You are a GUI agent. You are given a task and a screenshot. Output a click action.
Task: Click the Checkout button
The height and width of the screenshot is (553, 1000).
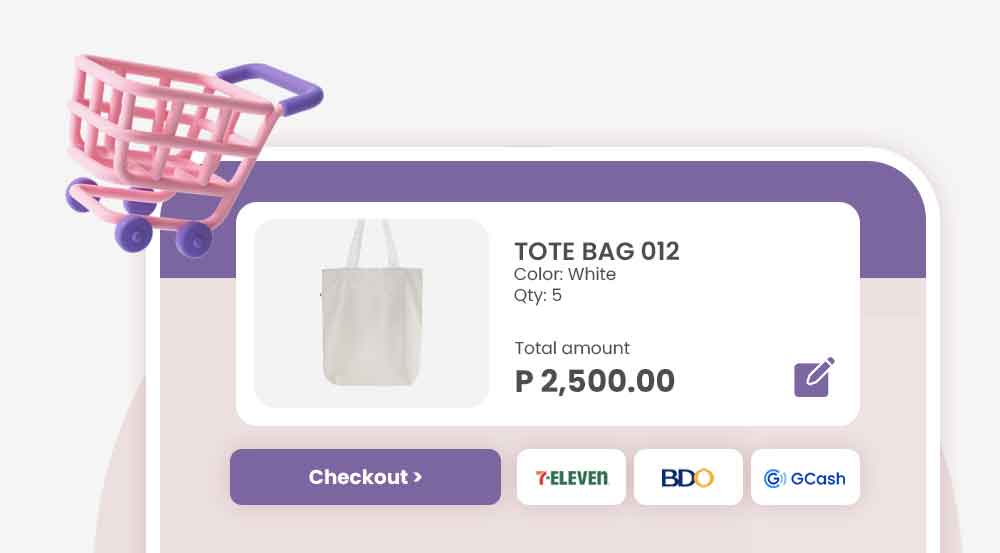(365, 477)
